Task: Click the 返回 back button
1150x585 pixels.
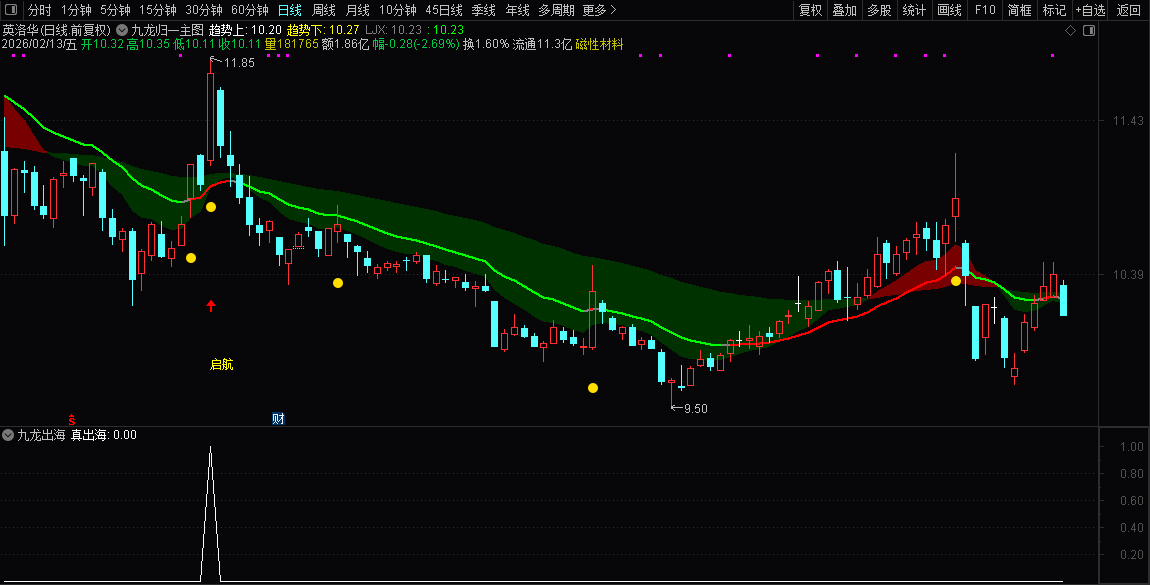Action: click(1129, 10)
